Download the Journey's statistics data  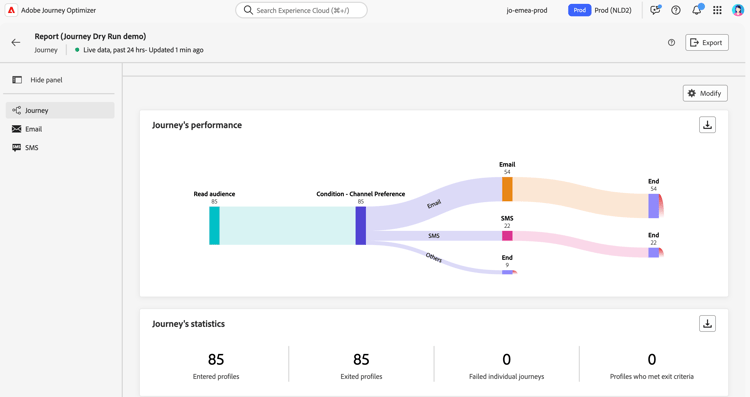tap(707, 324)
